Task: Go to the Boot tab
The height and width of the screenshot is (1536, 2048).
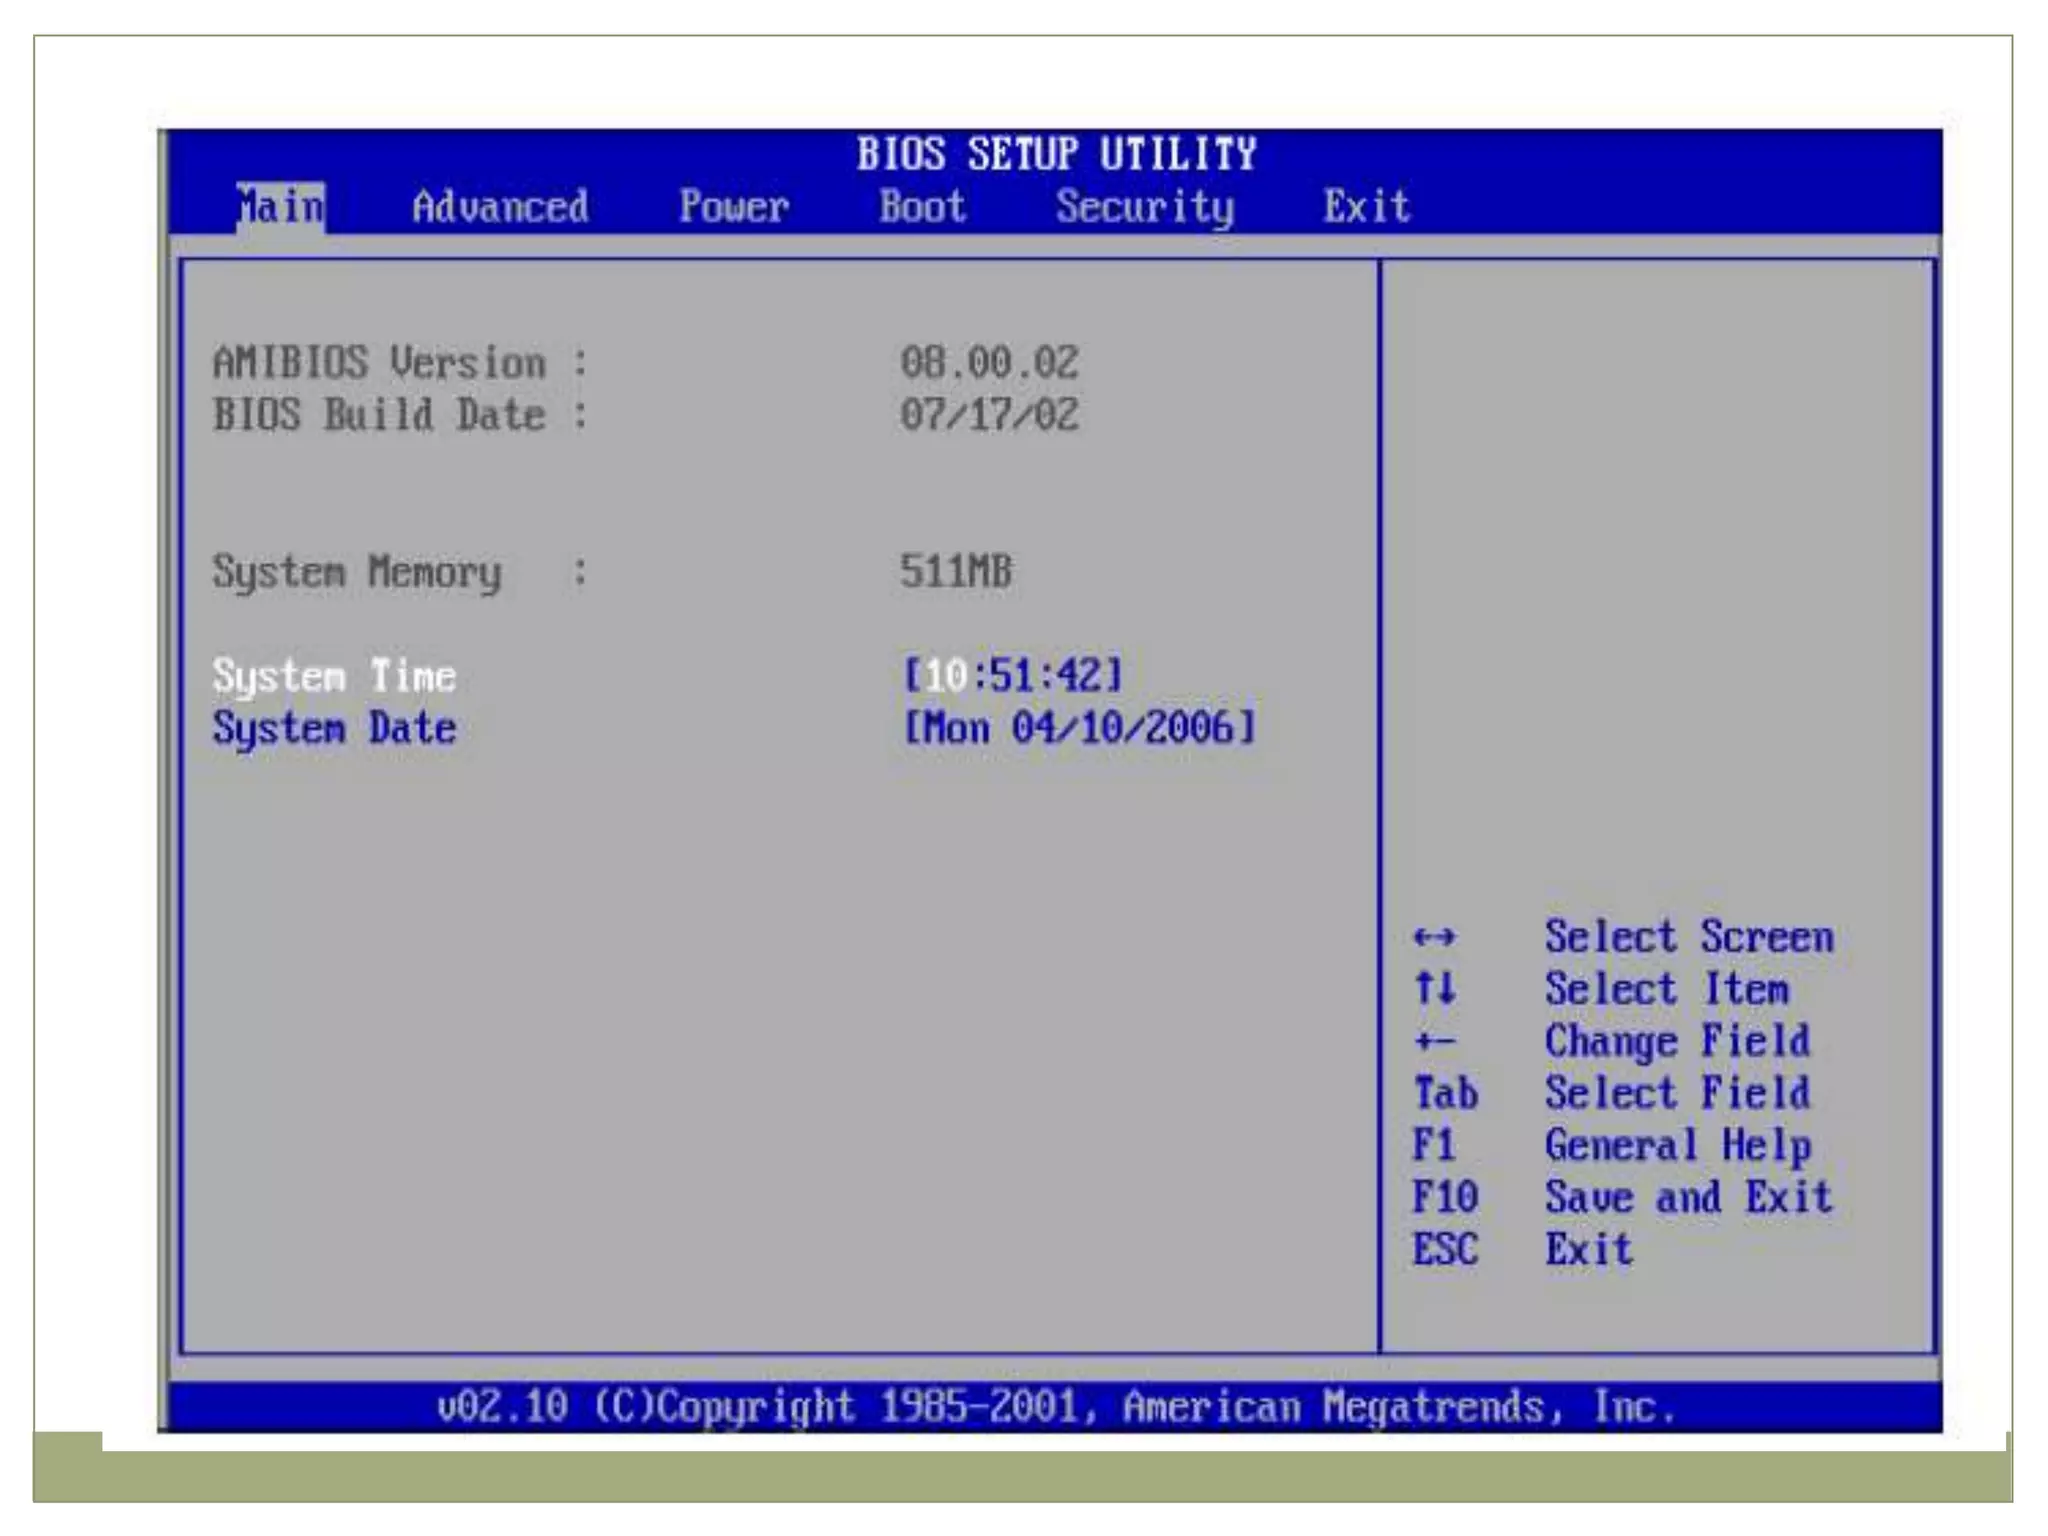Action: click(922, 207)
